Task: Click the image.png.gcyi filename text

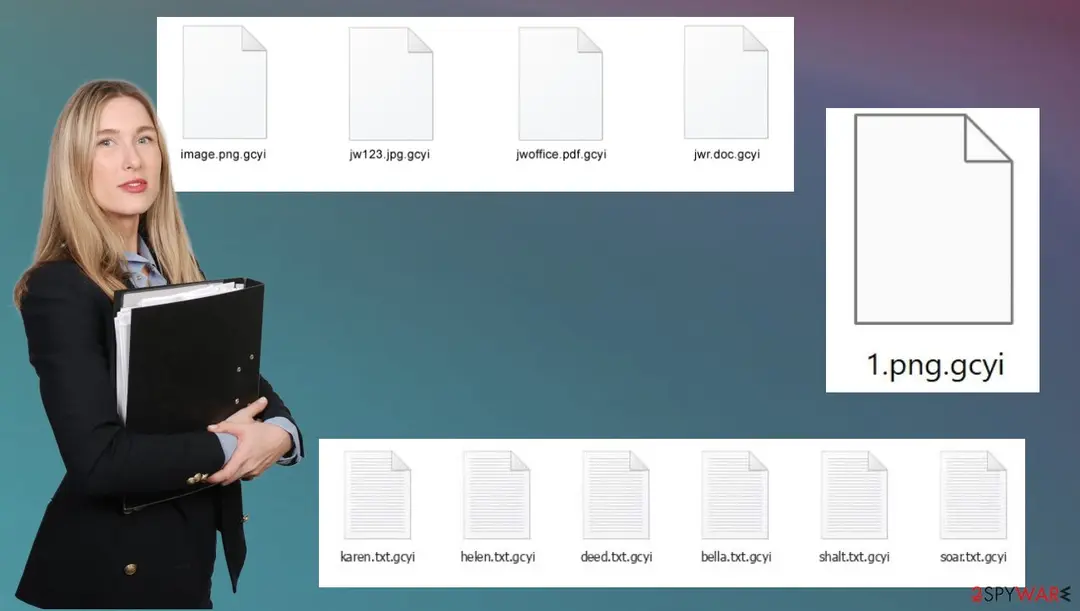Action: click(223, 154)
